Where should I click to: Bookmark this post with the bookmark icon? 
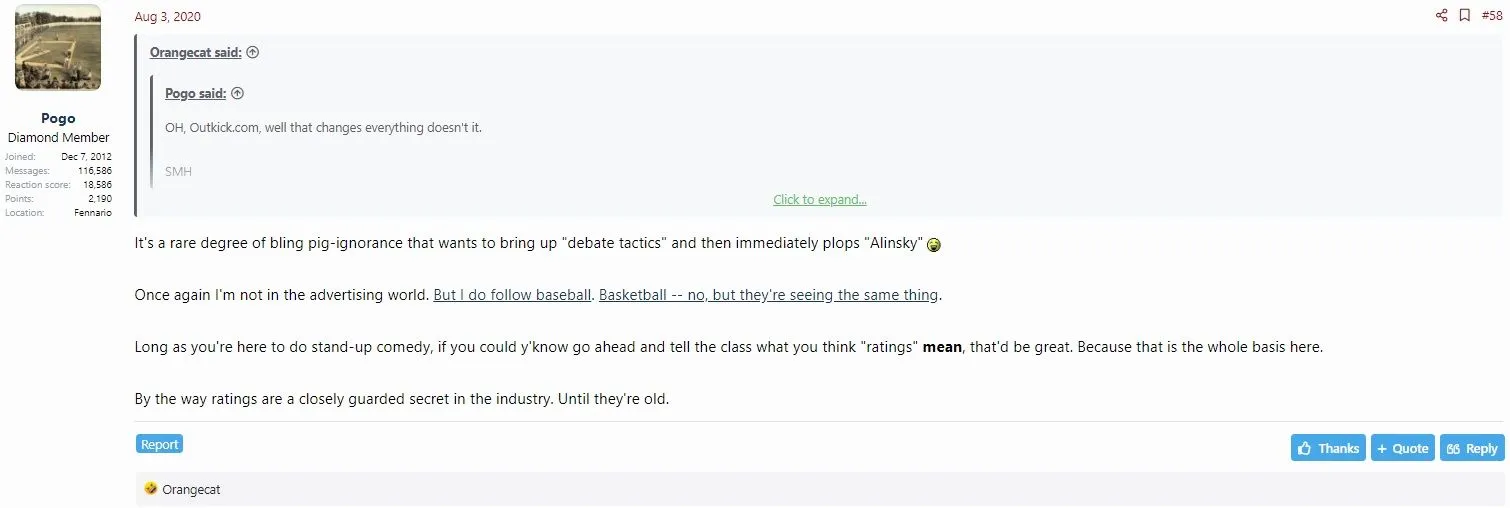click(1464, 15)
